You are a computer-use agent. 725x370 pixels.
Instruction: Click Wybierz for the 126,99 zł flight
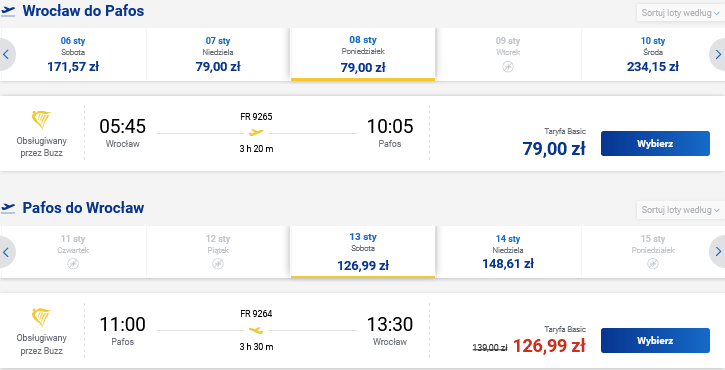pyautogui.click(x=655, y=340)
